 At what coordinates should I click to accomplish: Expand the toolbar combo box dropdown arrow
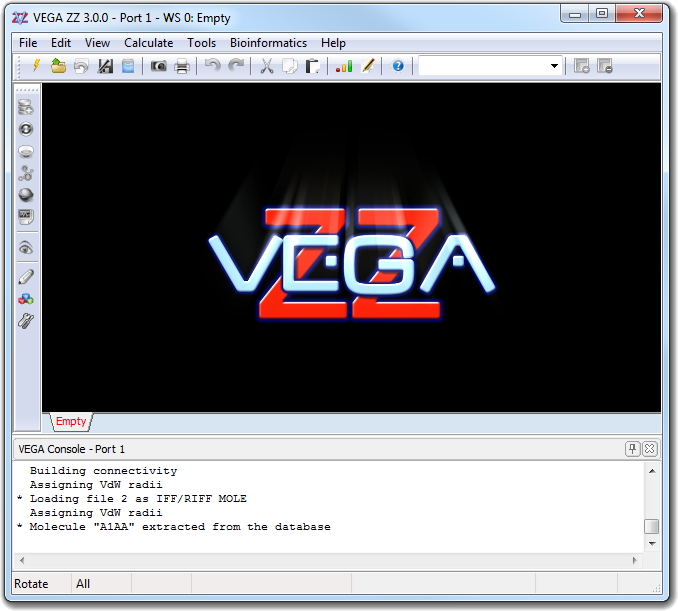pos(555,66)
